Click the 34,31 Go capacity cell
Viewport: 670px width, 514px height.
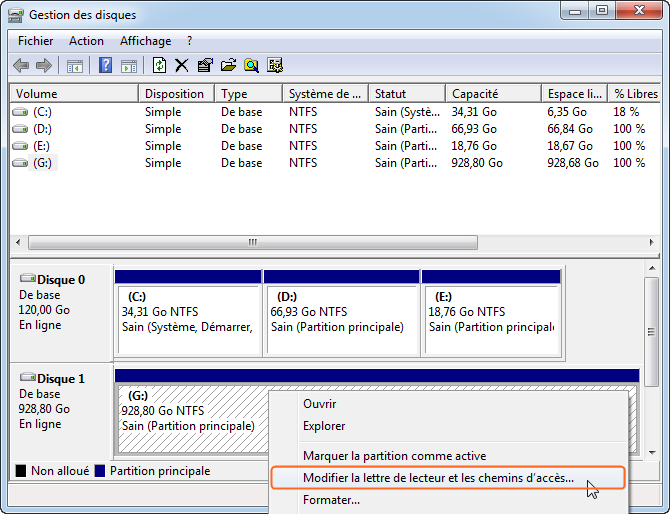(x=474, y=112)
